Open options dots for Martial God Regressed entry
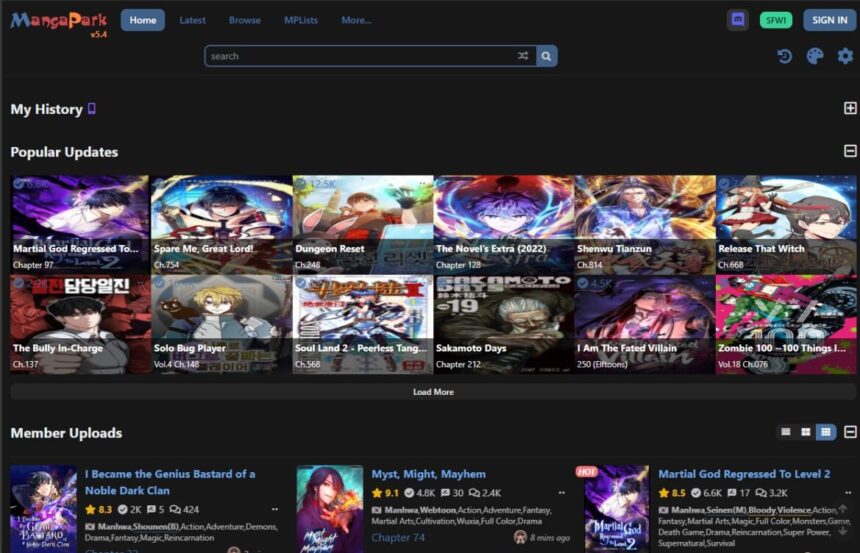This screenshot has width=860, height=553. 848,493
